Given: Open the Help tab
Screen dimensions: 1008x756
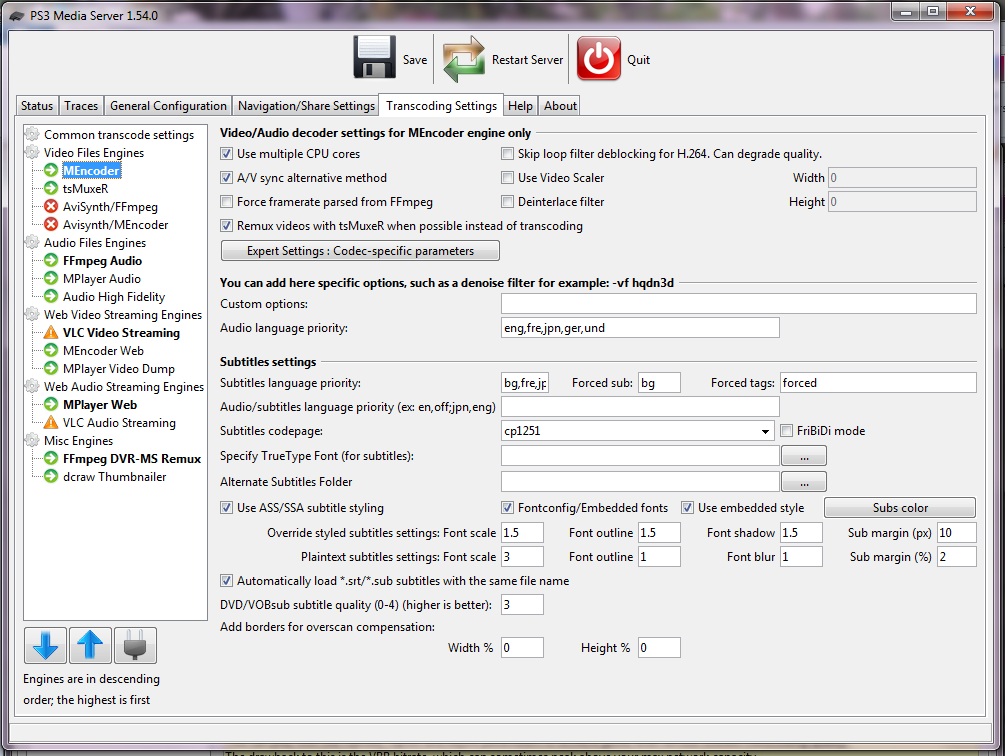Looking at the screenshot, I should point(520,105).
